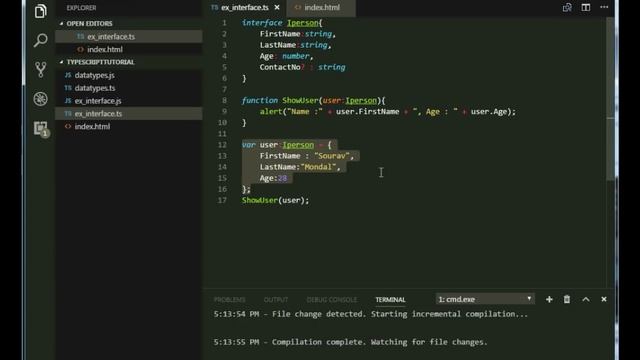Click the alert call on line 9
640x360 pixels.
pyautogui.click(x=271, y=111)
